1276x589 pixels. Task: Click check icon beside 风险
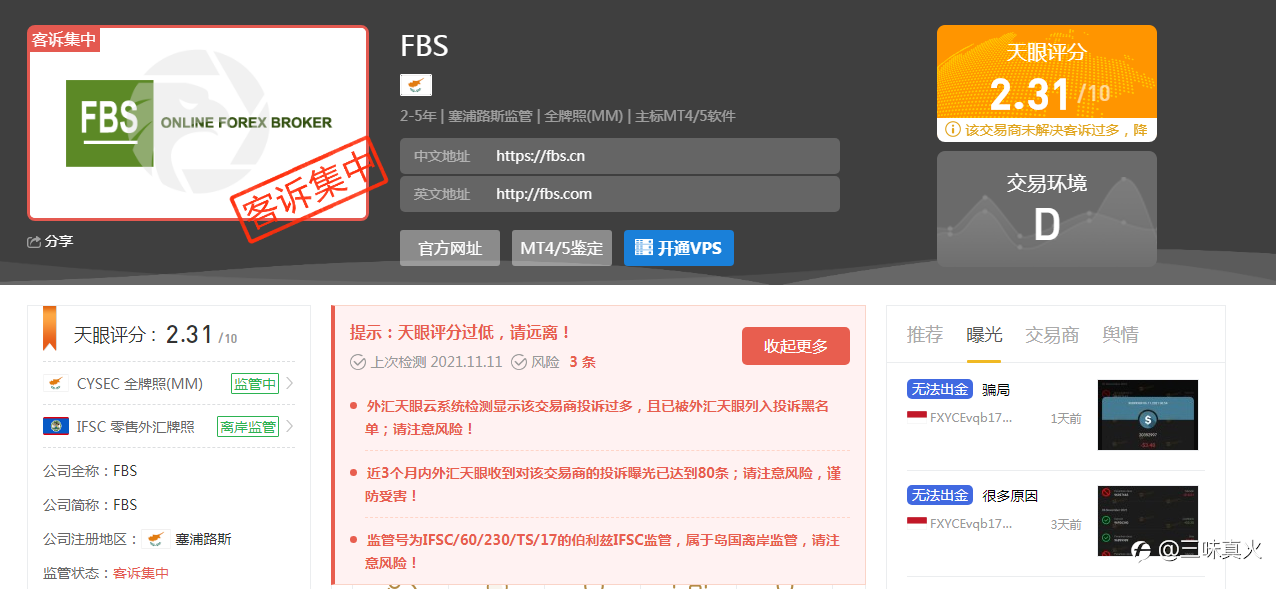pyautogui.click(x=519, y=362)
